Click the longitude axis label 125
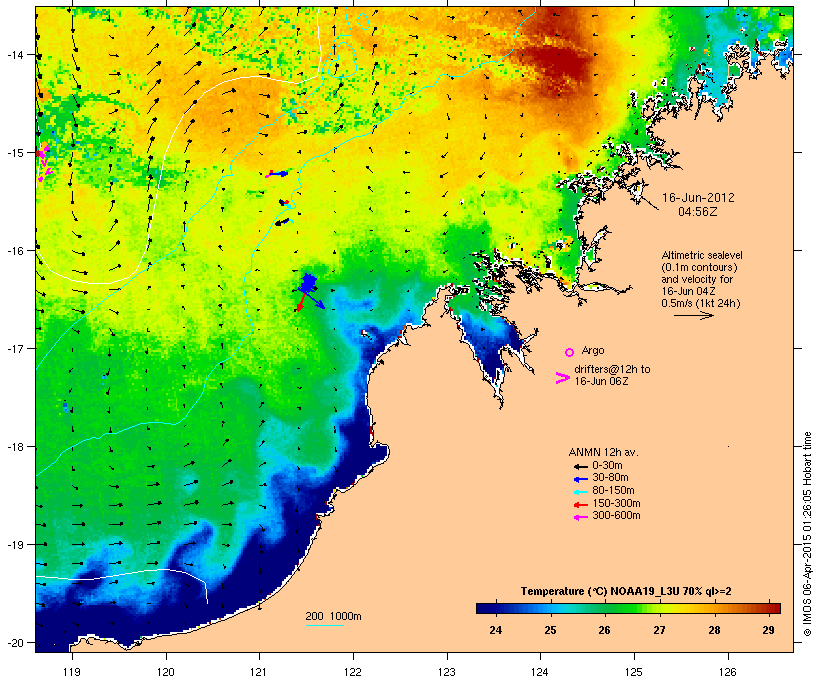820x680 pixels. (634, 672)
